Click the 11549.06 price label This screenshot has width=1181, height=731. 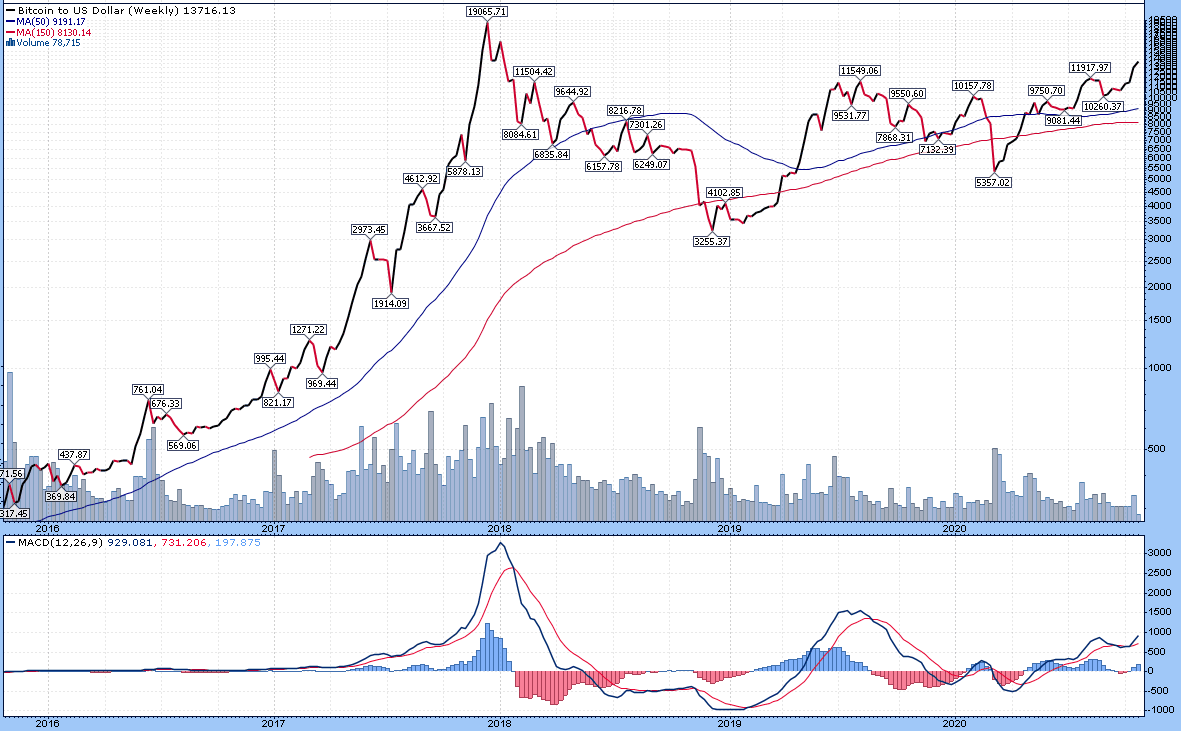(x=859, y=71)
